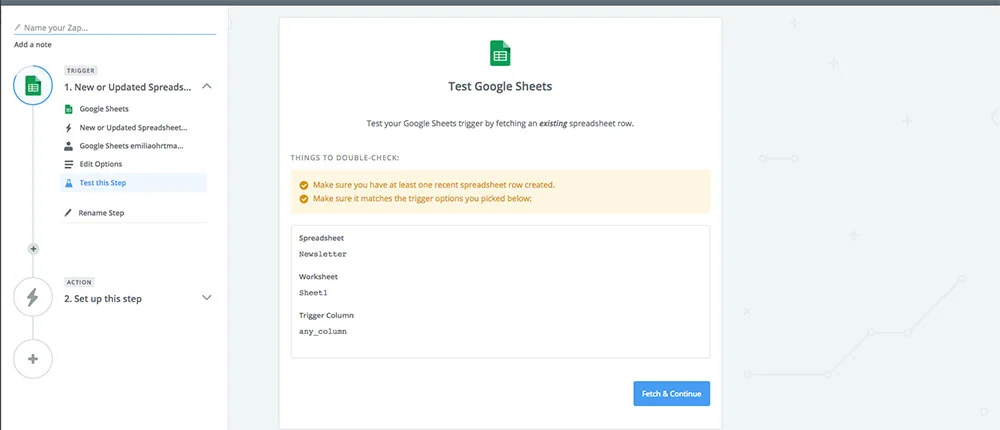The width and height of the screenshot is (1000, 430).
Task: Click the any_column trigger column value
Action: [323, 332]
